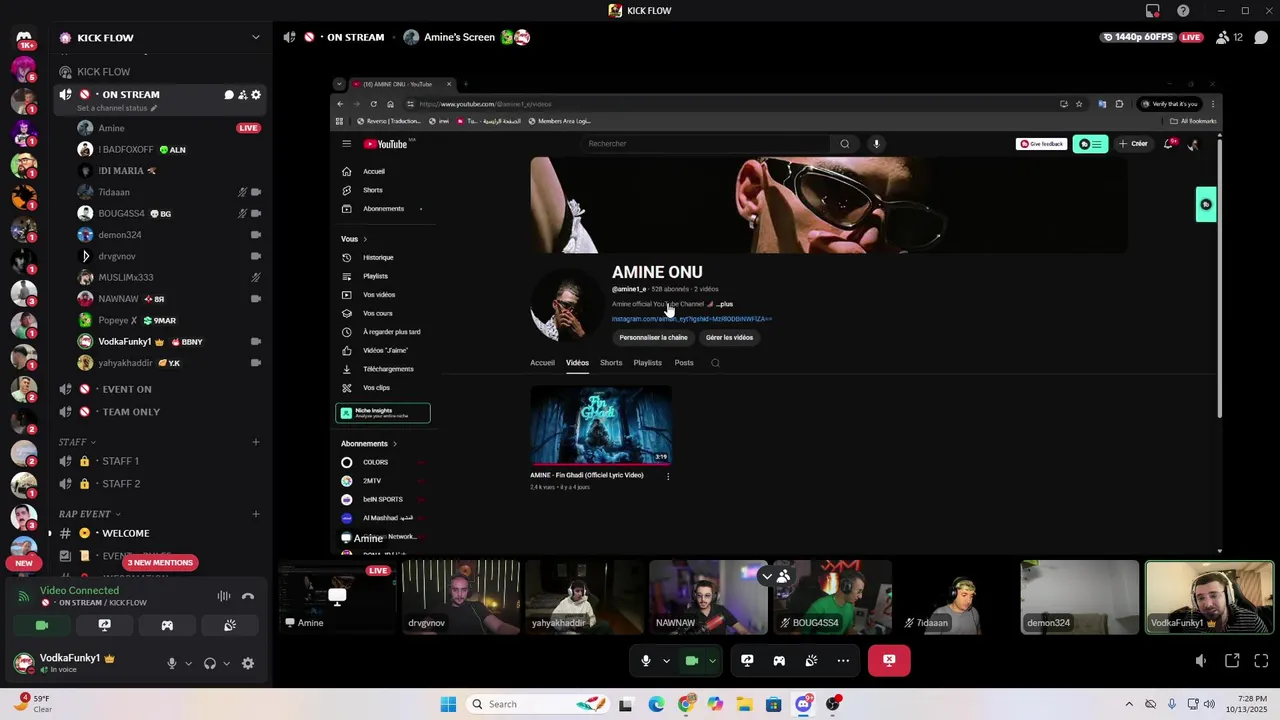
Task: Select Amine in voice member list
Action: (x=168, y=128)
